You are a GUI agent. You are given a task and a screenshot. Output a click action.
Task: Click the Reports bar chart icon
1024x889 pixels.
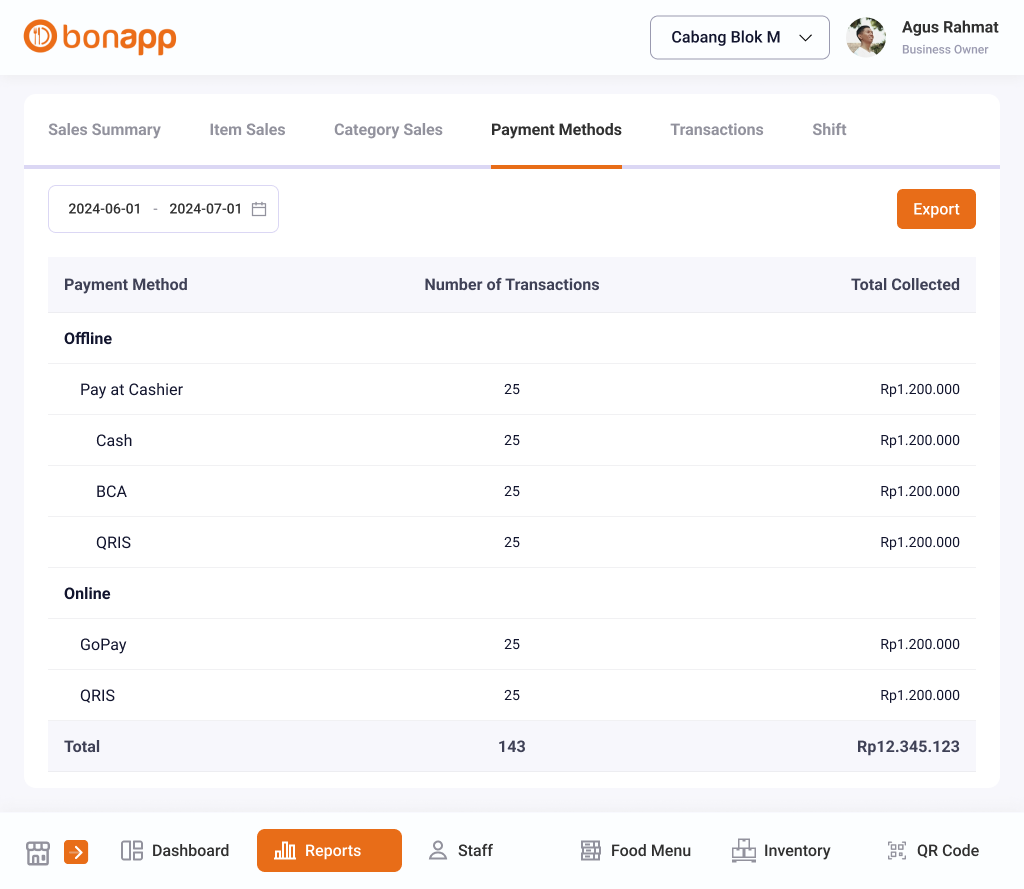(285, 850)
